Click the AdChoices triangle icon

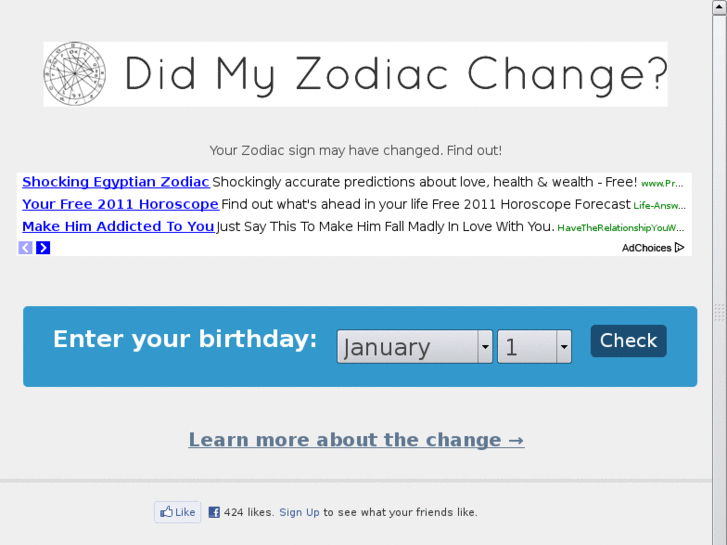point(680,247)
